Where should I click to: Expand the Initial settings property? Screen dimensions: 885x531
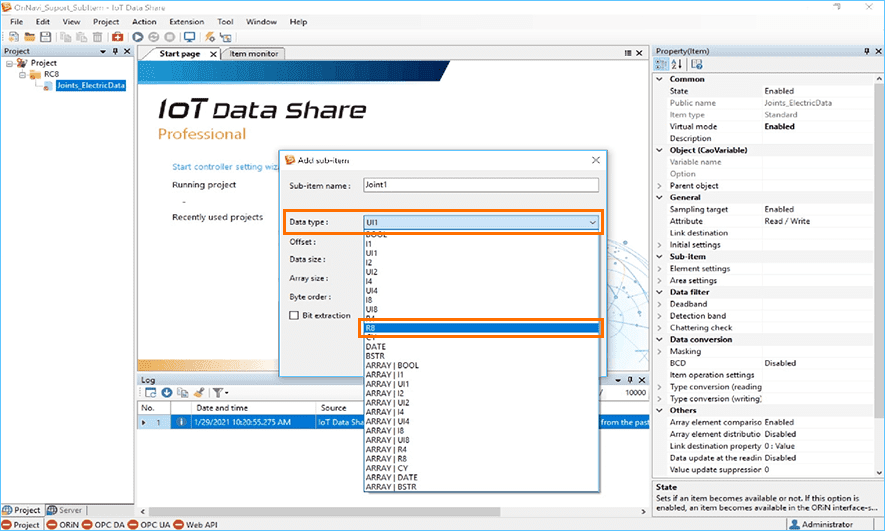click(659, 245)
